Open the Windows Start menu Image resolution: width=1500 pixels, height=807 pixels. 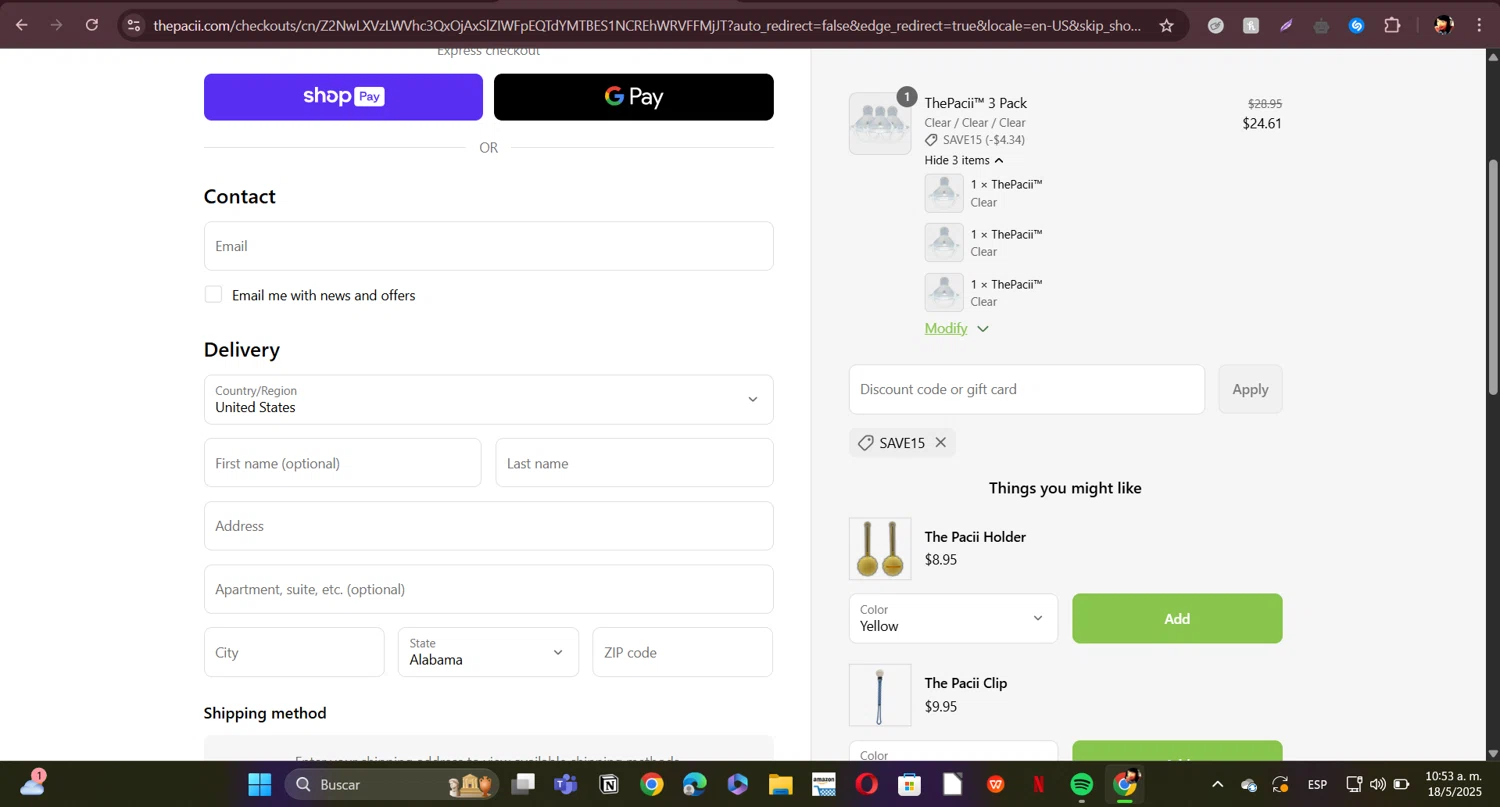(259, 785)
